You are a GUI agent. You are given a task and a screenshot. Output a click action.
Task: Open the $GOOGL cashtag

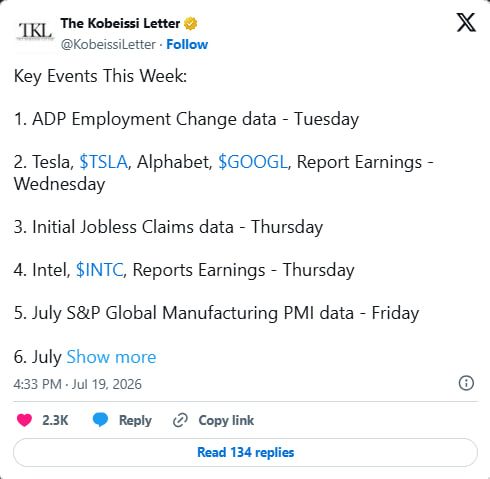coord(253,162)
